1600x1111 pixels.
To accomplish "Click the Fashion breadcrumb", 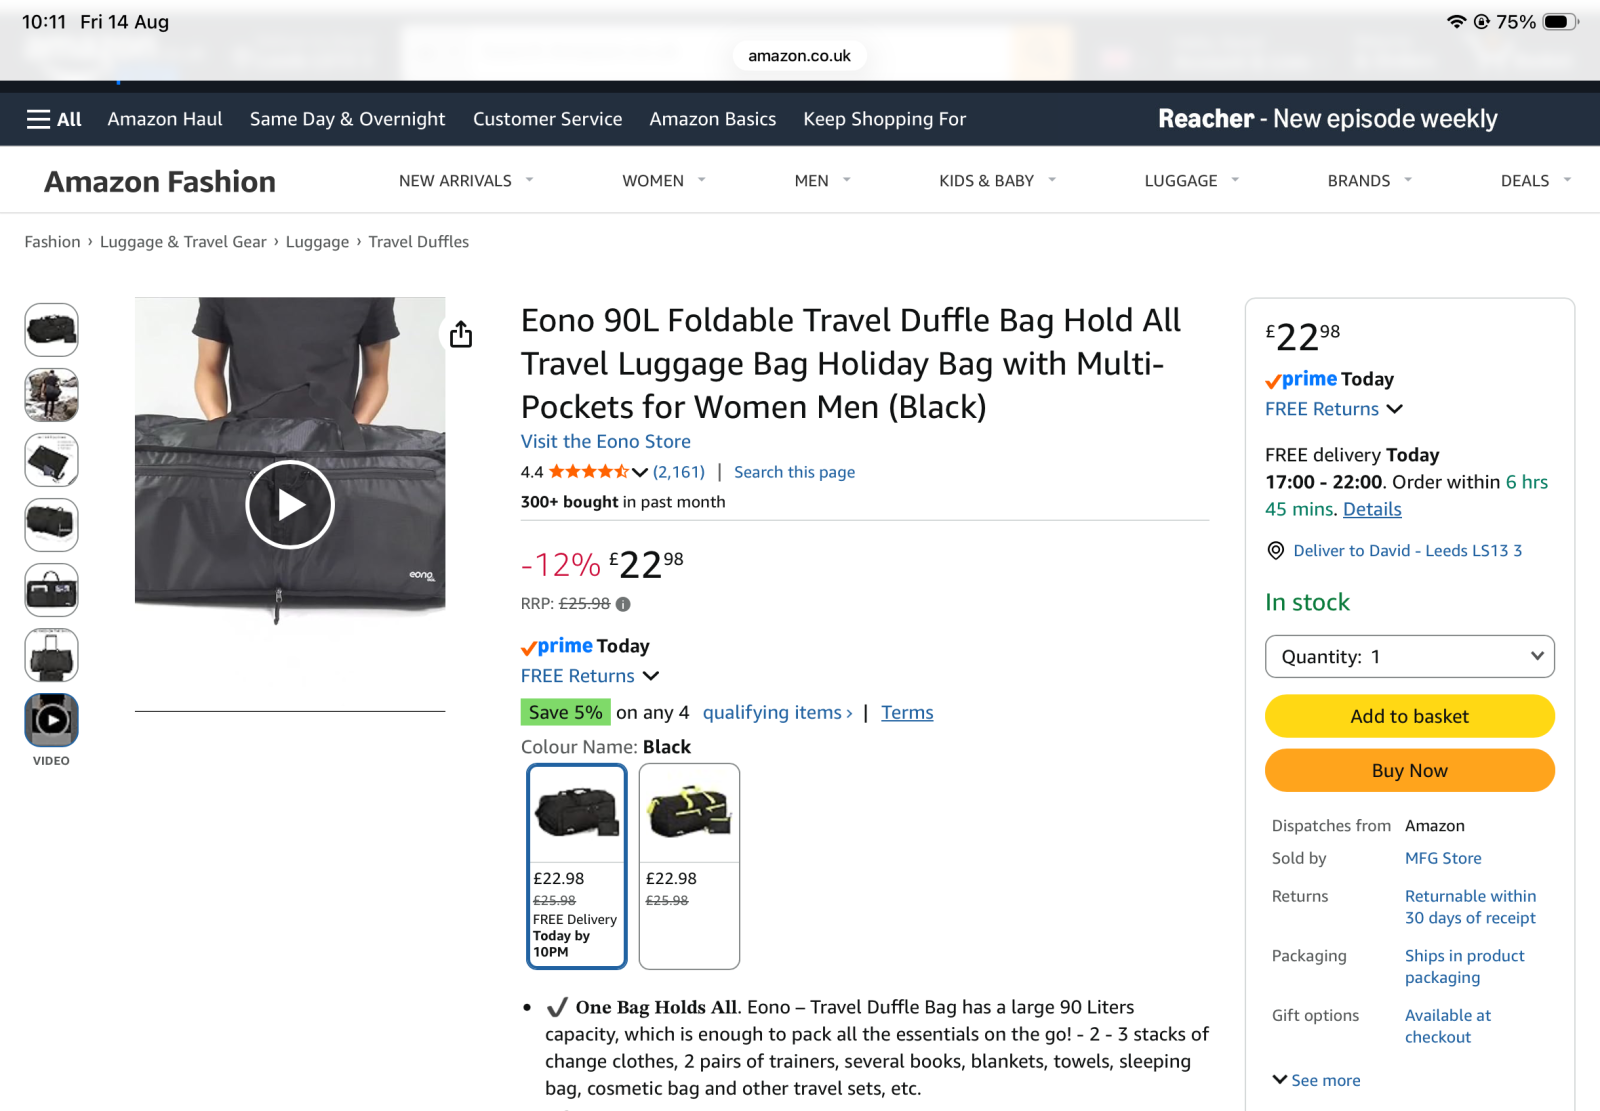I will (52, 242).
